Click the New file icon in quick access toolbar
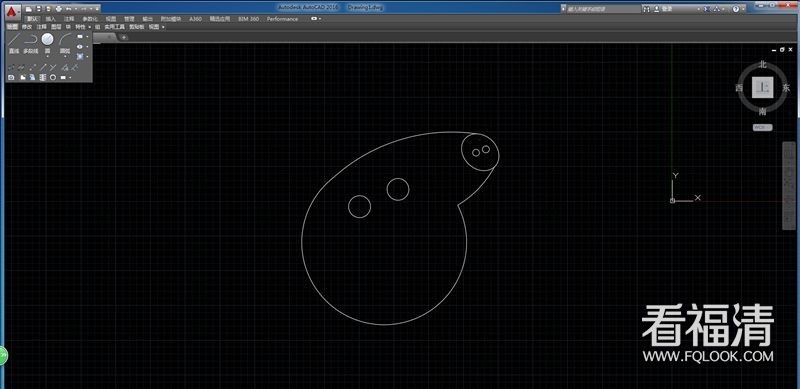 click(x=29, y=9)
